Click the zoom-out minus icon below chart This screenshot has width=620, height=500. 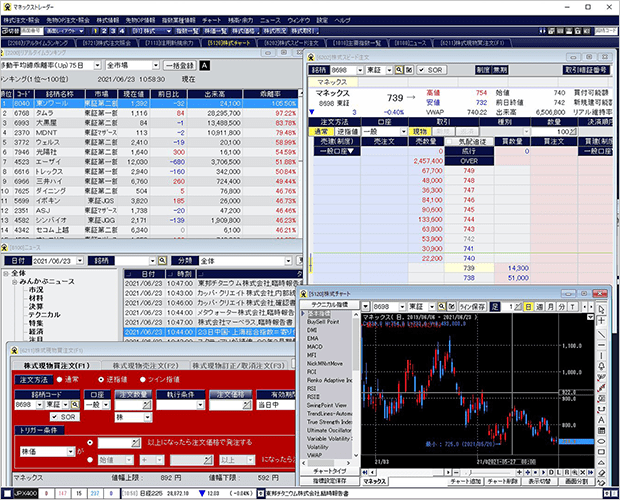(456, 472)
